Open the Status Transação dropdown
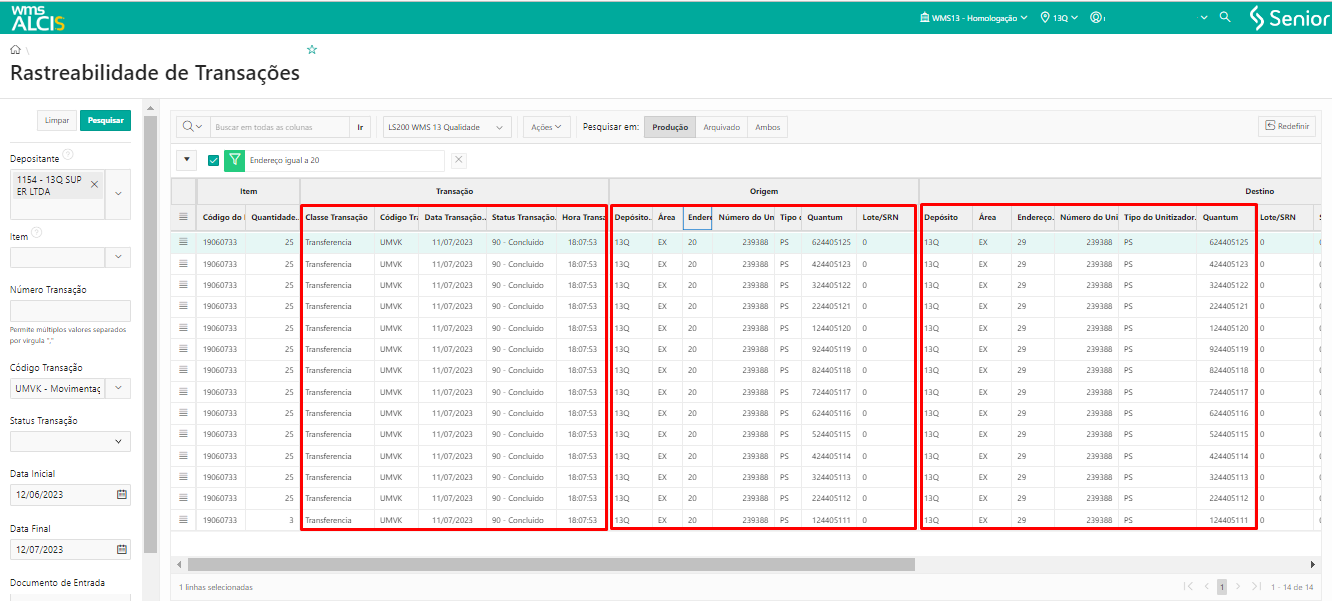Screen dimensions: 1332x601 70,441
